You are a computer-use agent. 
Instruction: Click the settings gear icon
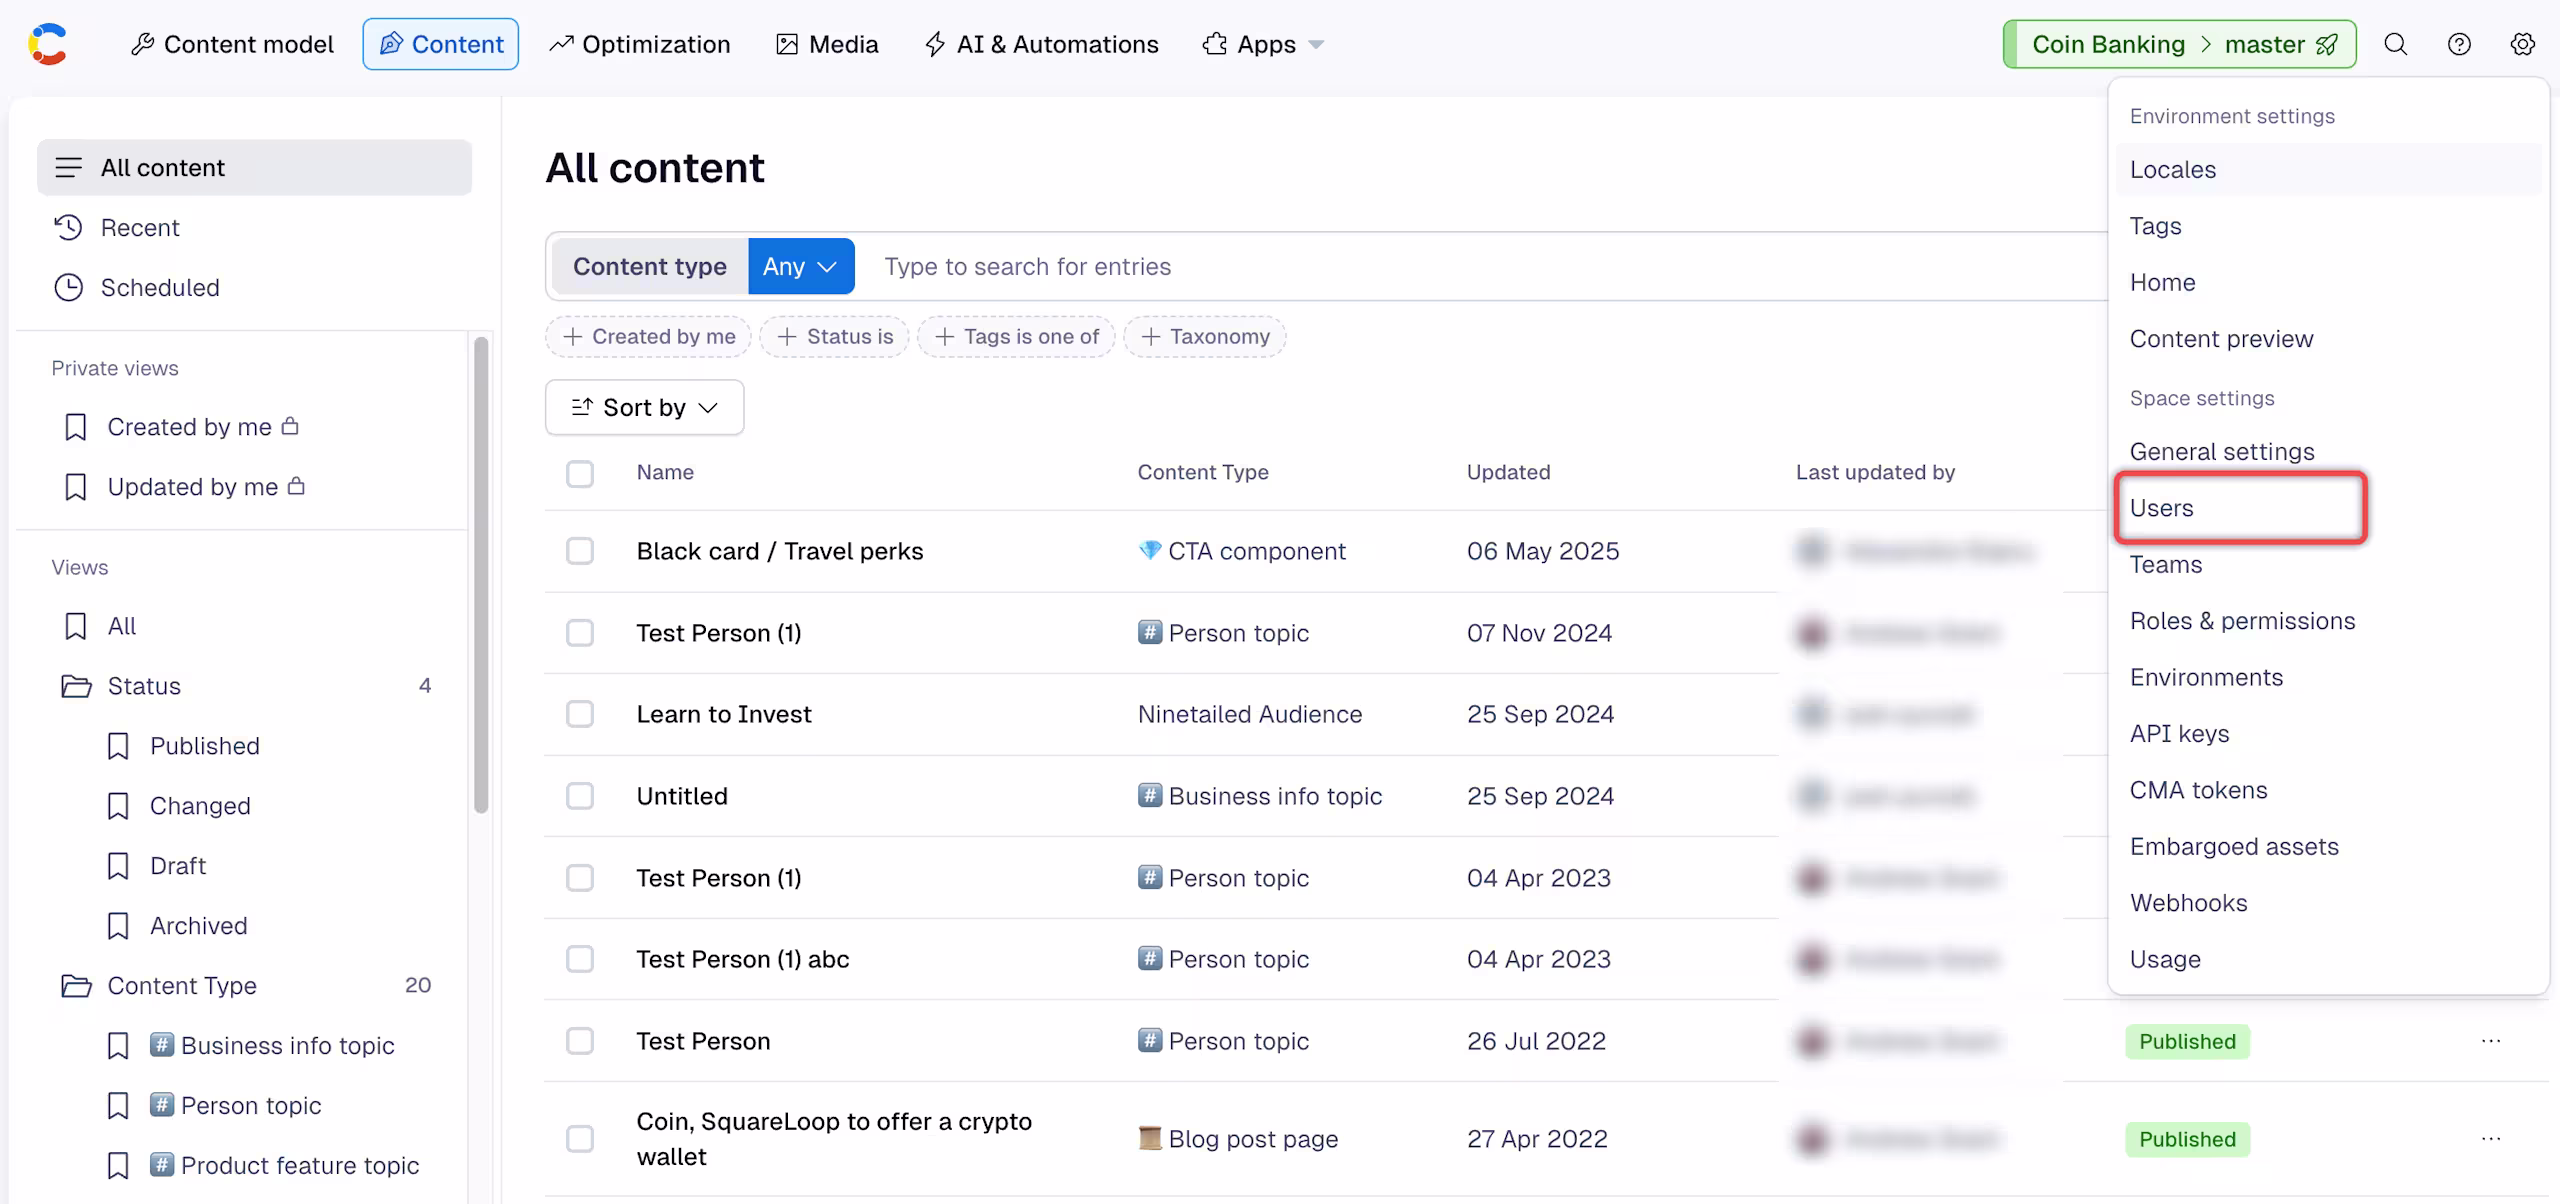pyautogui.click(x=2523, y=44)
